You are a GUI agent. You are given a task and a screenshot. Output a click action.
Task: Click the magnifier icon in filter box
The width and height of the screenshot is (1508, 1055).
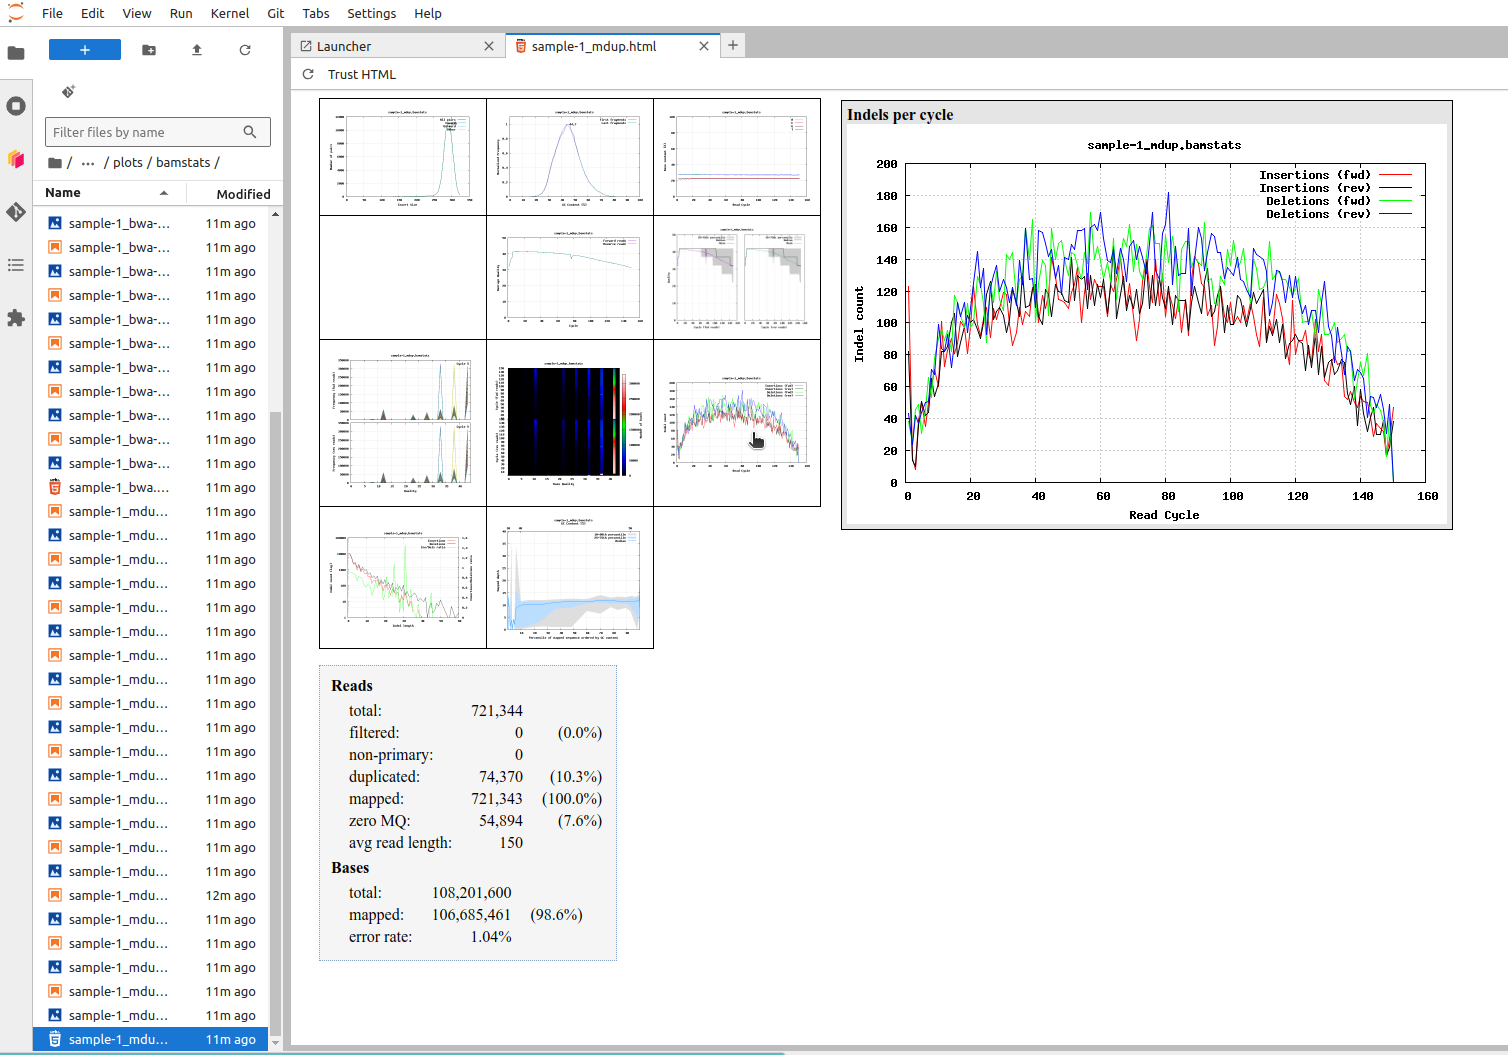(250, 132)
